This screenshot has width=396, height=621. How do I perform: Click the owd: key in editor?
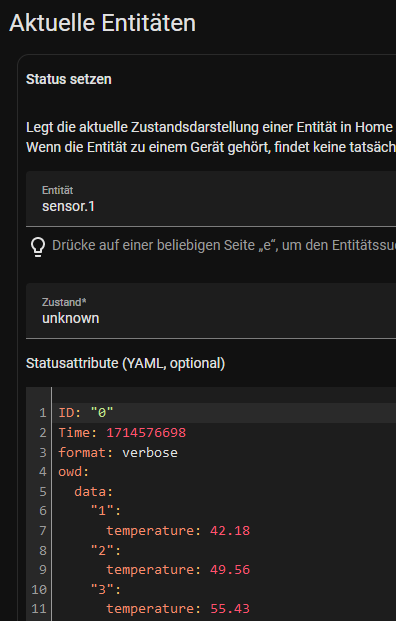pyautogui.click(x=74, y=472)
